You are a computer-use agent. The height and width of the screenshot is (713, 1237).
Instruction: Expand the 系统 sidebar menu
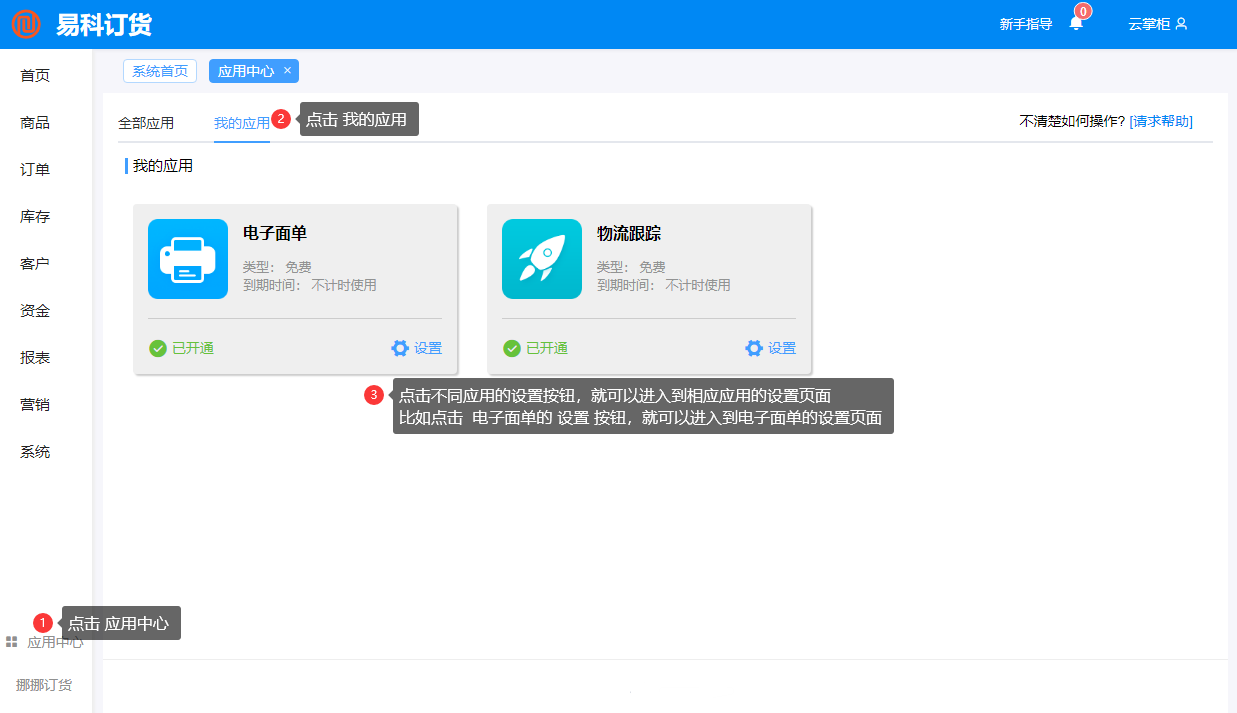click(x=35, y=452)
